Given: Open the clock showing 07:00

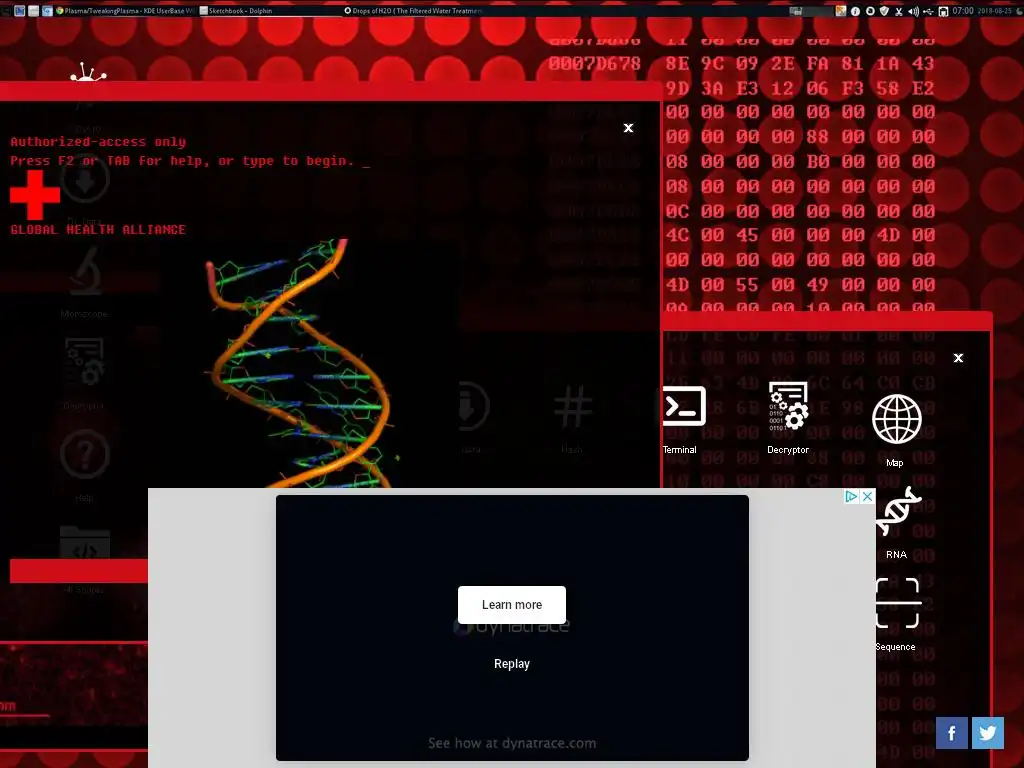Looking at the screenshot, I should click(963, 10).
